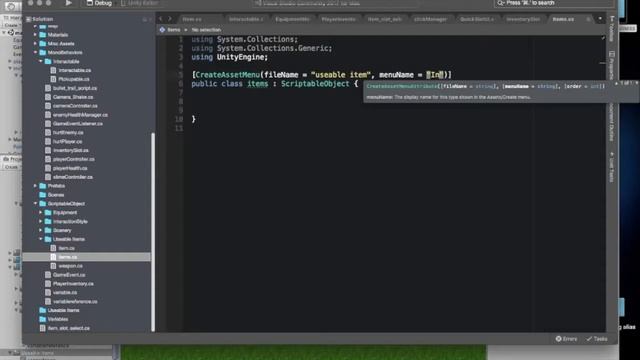Image resolution: width=640 pixels, height=360 pixels.
Task: Close the active items.cs tab
Action: tap(588, 19)
